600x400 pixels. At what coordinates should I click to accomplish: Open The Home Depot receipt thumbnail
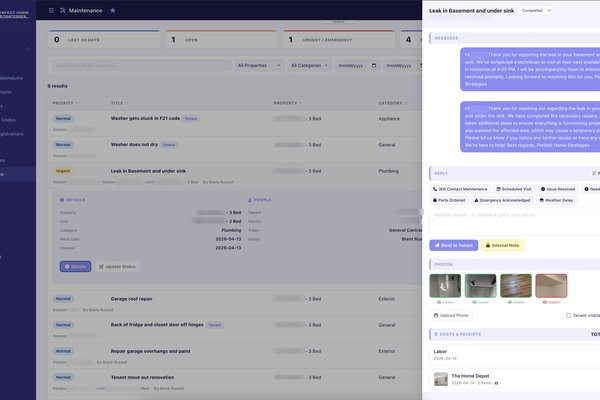pyautogui.click(x=441, y=379)
